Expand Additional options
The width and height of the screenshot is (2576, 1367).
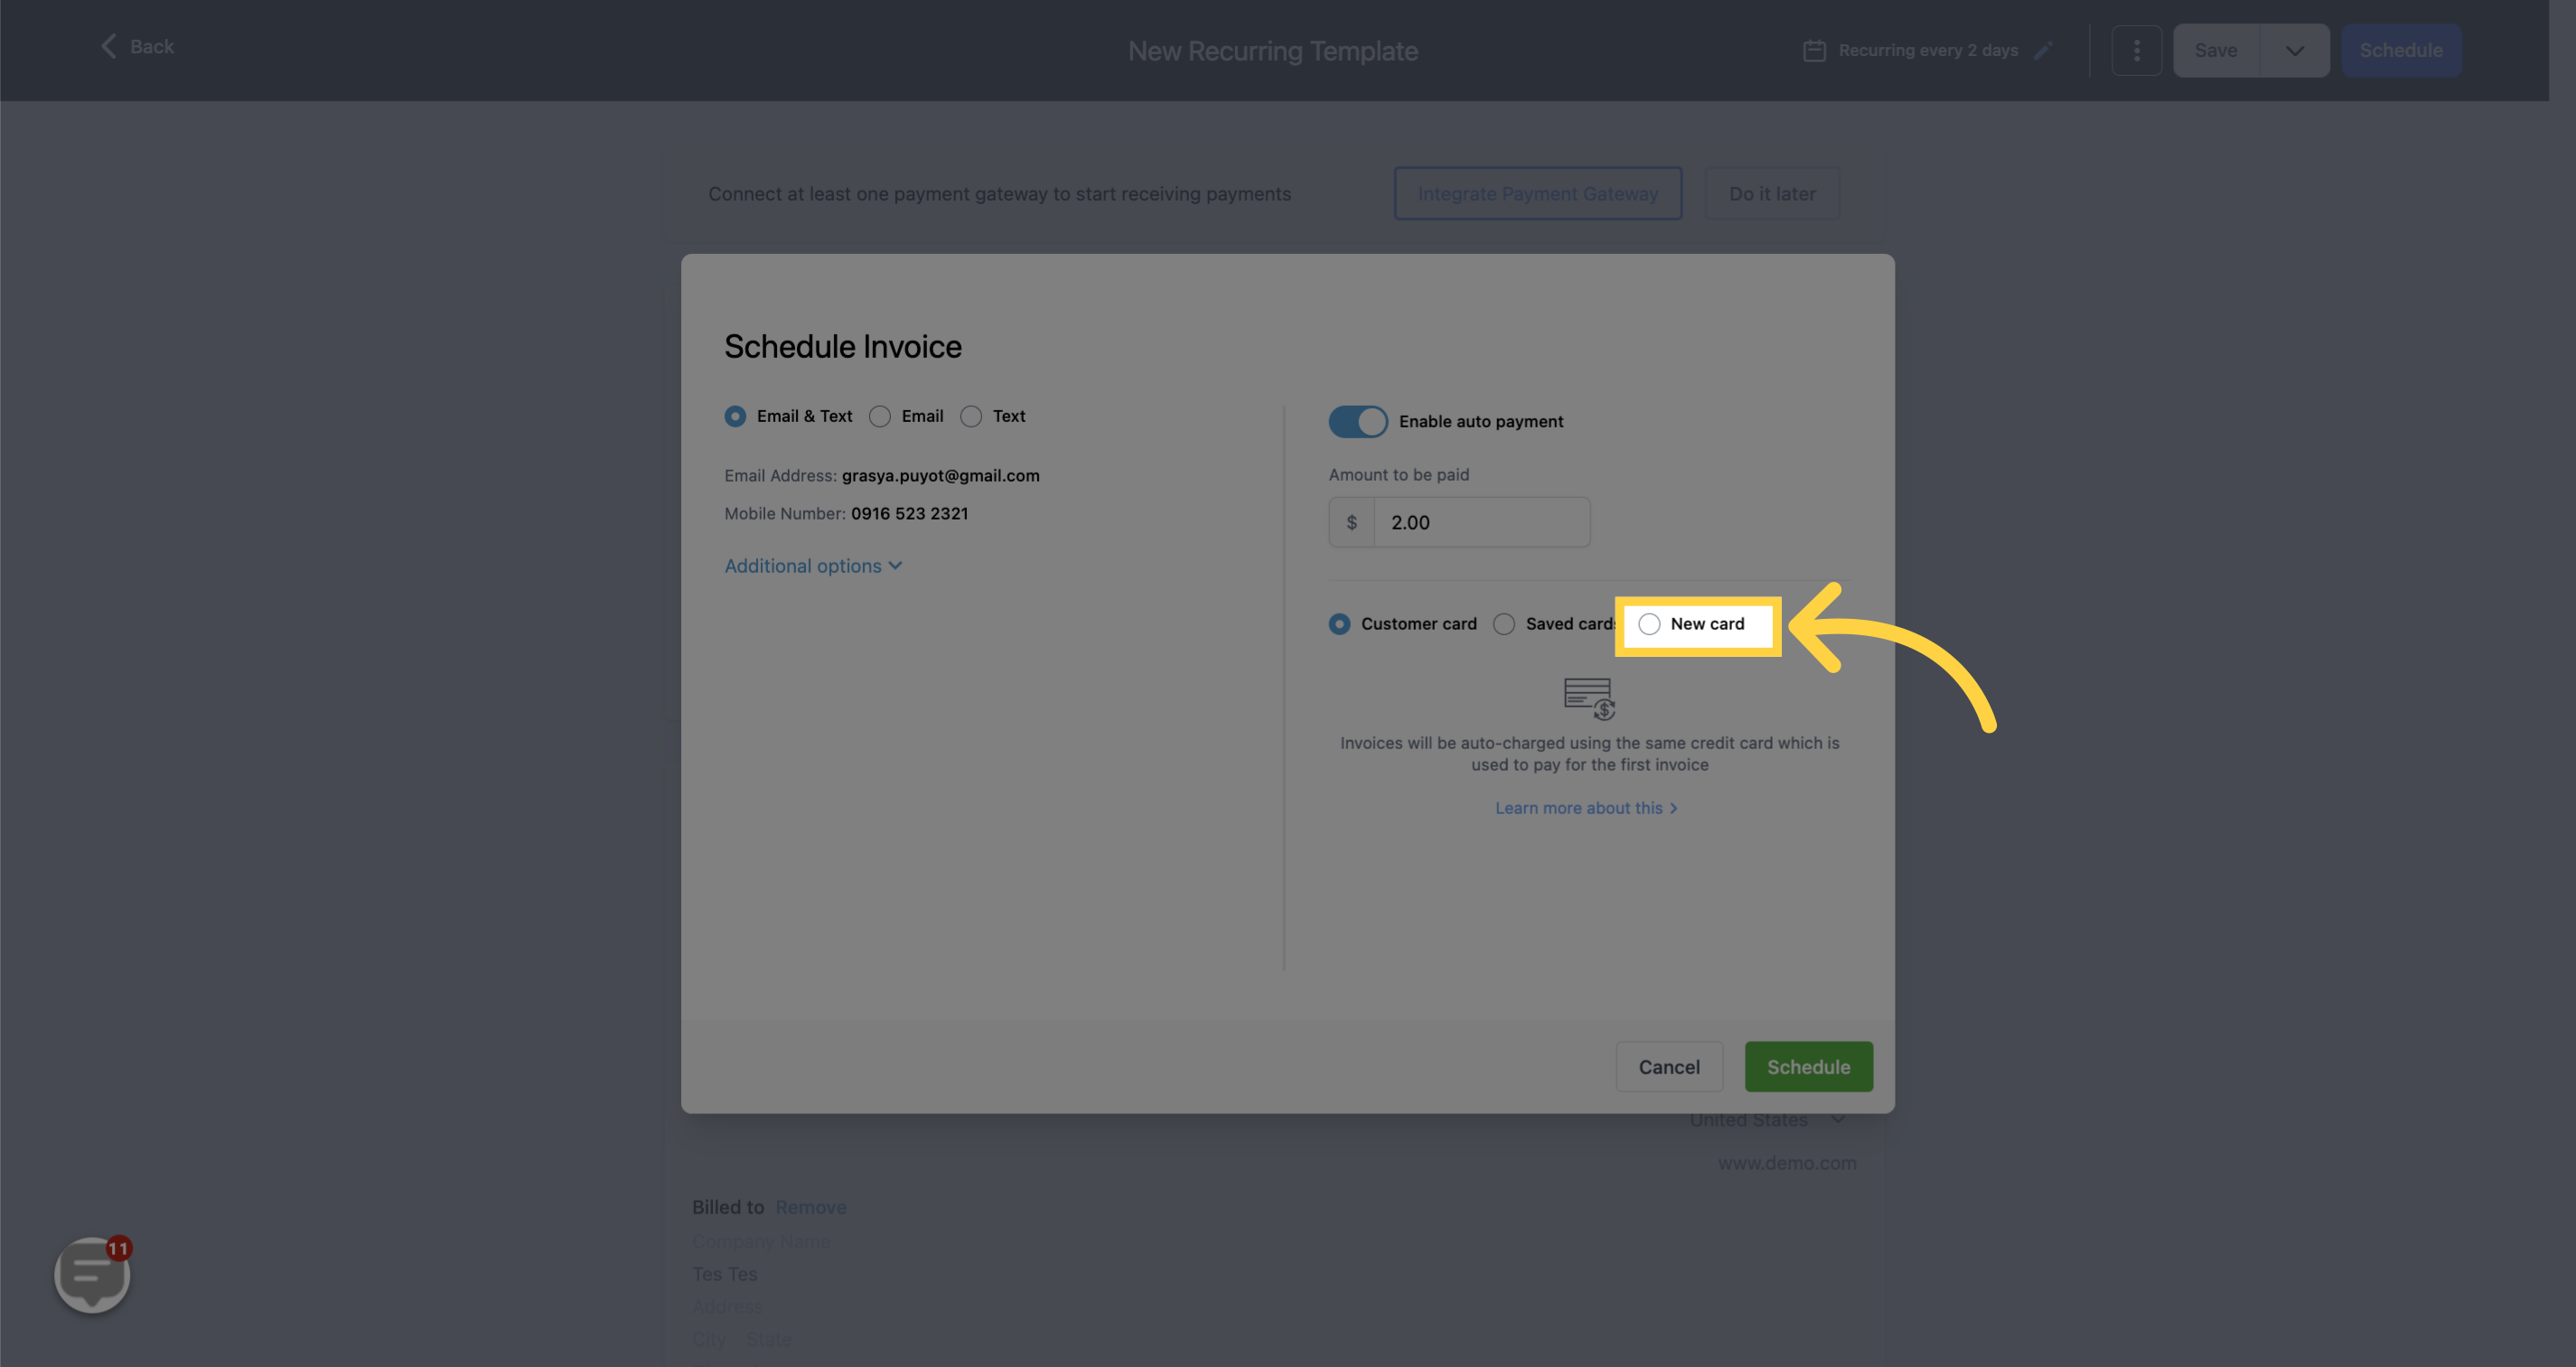pyautogui.click(x=813, y=566)
